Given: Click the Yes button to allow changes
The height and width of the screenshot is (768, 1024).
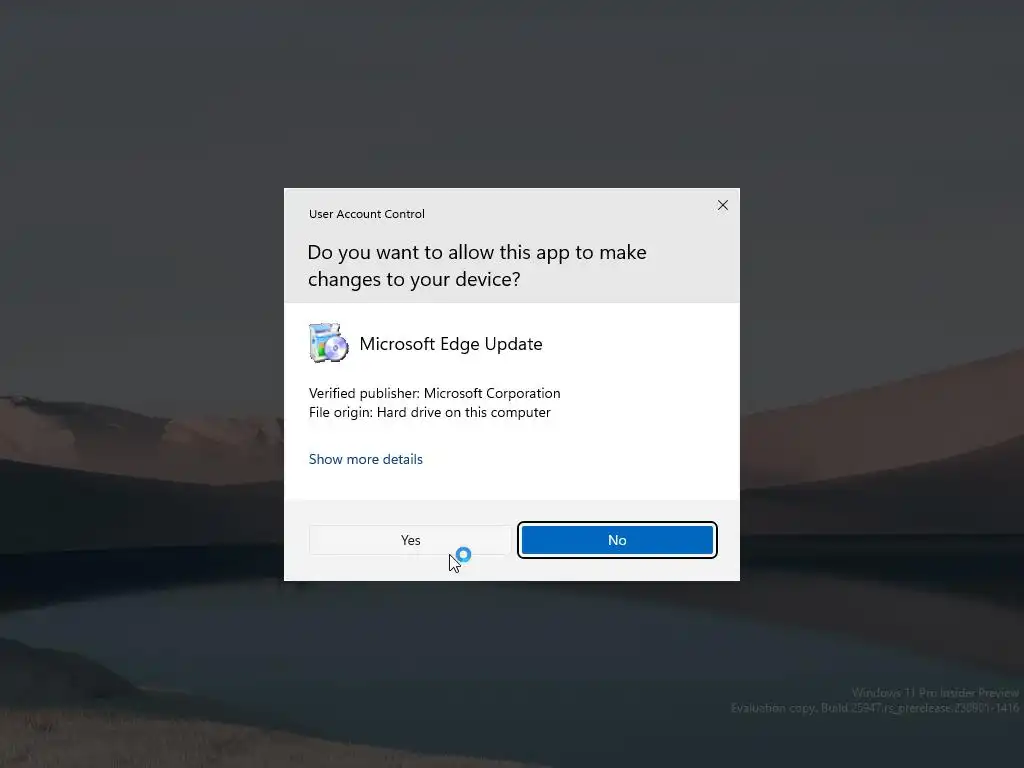Looking at the screenshot, I should (x=409, y=540).
